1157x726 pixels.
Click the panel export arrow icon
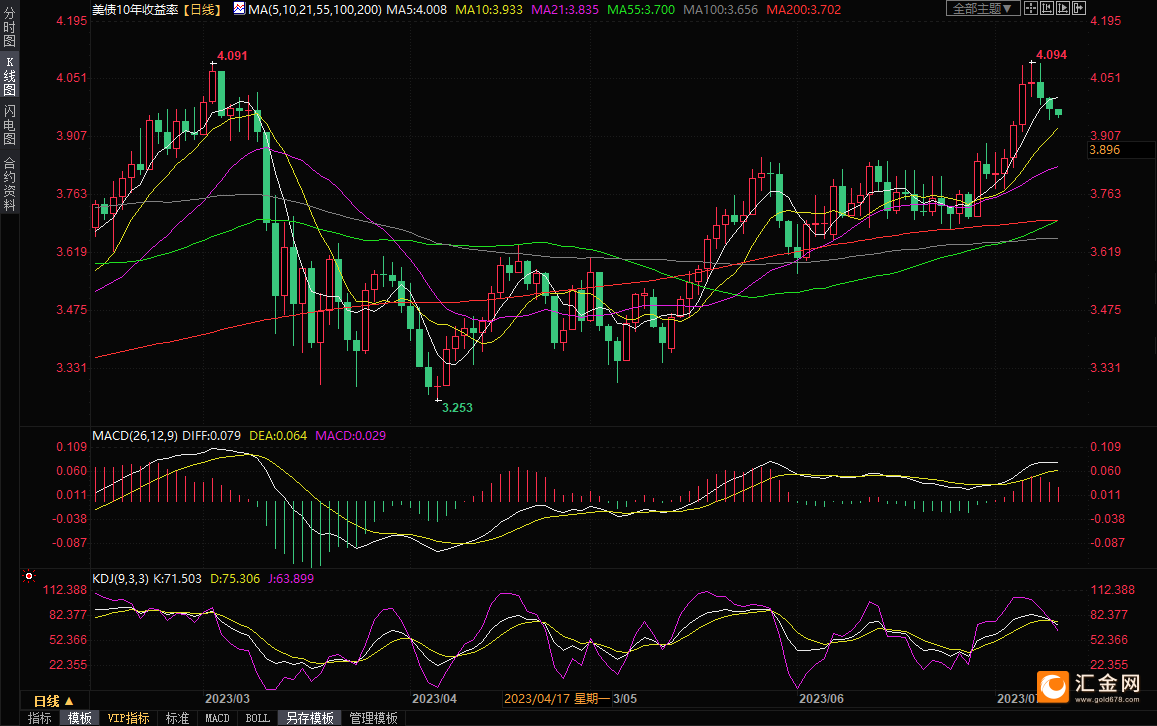(1079, 8)
